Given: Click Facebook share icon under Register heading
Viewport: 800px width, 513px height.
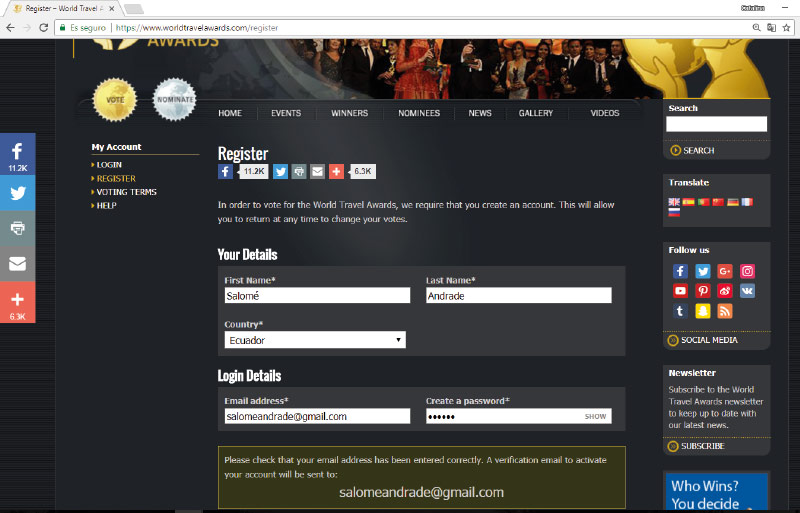Looking at the screenshot, I should click(x=226, y=172).
